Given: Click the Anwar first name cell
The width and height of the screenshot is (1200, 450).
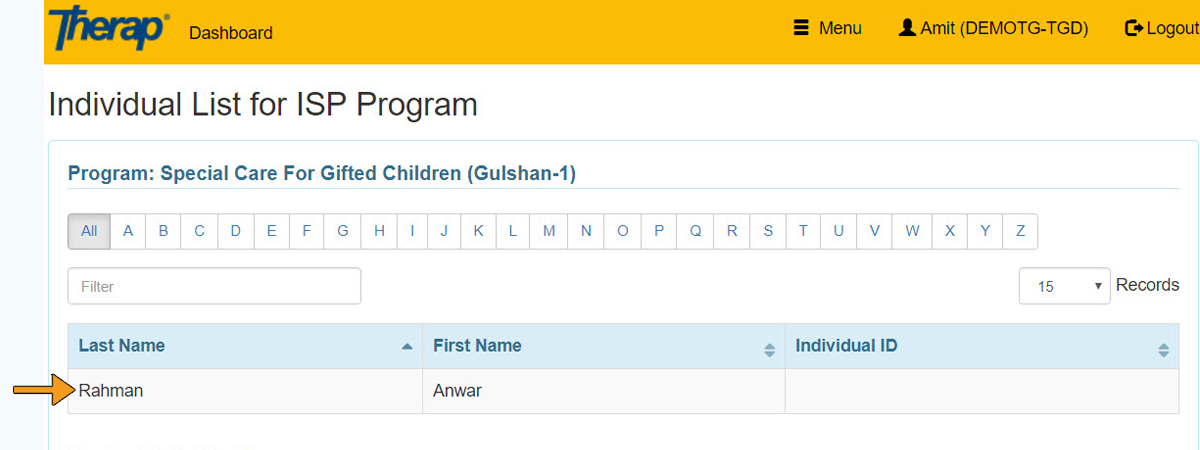Looking at the screenshot, I should pyautogui.click(x=457, y=391).
